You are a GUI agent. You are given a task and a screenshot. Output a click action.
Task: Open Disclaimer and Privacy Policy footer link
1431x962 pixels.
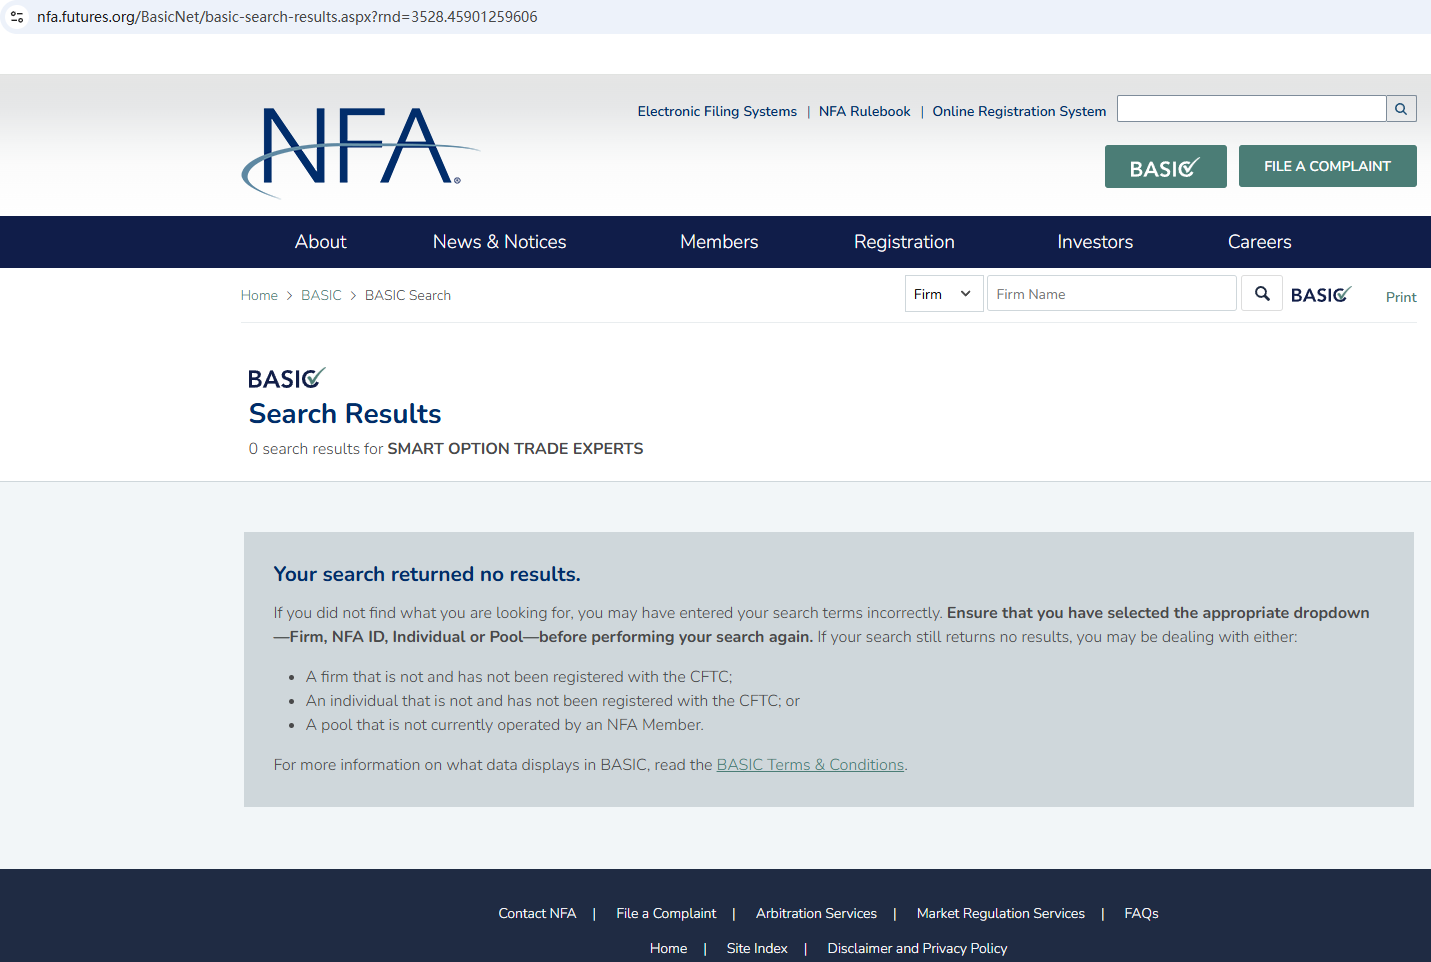[917, 948]
